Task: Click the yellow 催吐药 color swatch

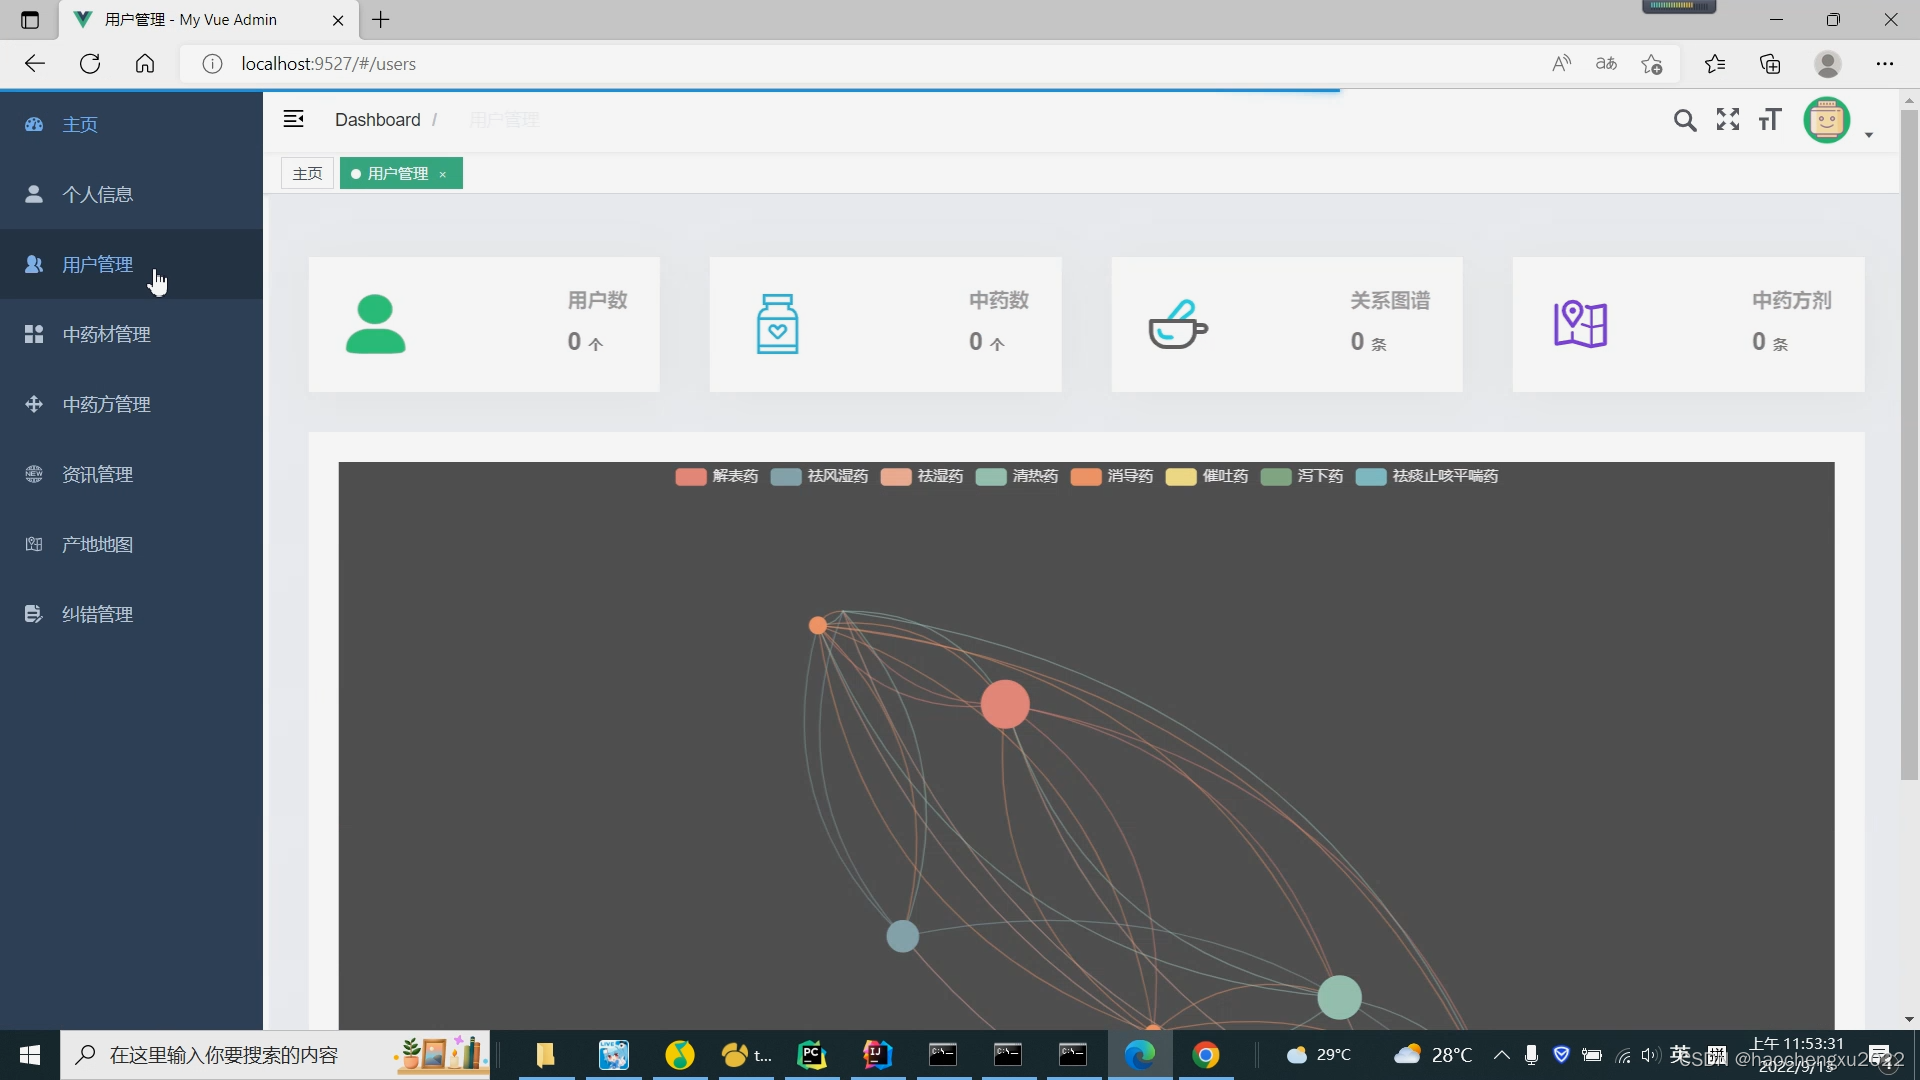Action: 1181,477
